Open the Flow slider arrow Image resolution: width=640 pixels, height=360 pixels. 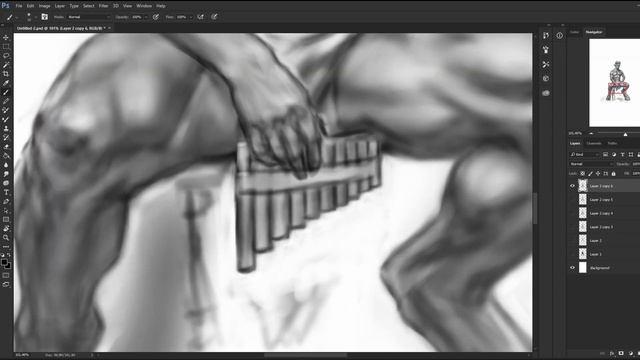tap(191, 17)
